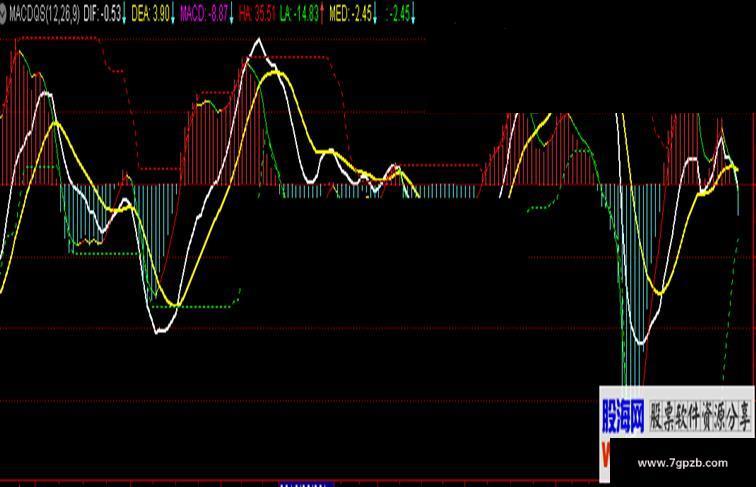Click the down arrow after DEA value
756x487 pixels.
173,14
